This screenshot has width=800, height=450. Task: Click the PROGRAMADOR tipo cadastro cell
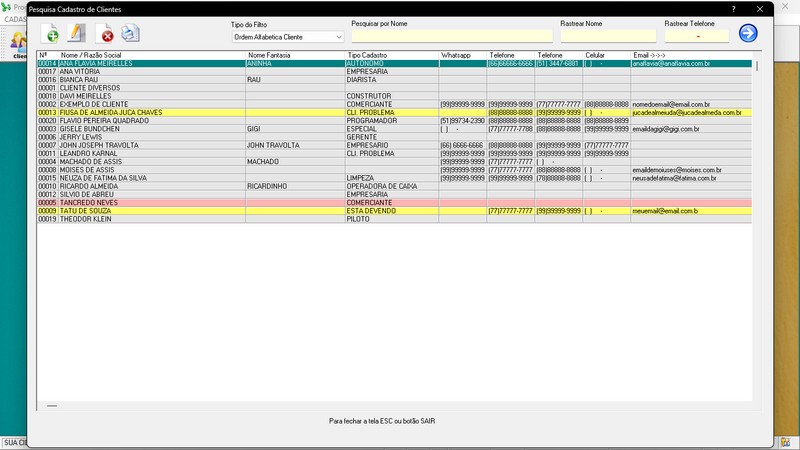(x=392, y=120)
